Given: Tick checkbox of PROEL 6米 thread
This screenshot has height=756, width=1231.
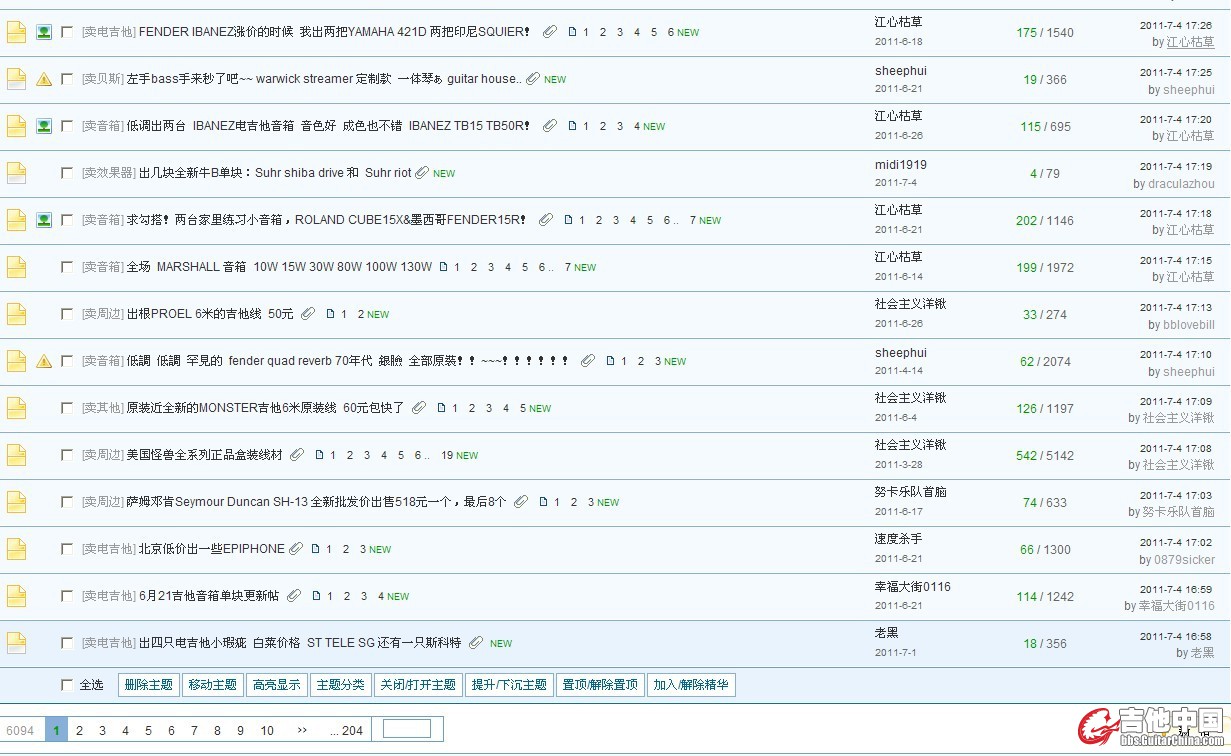Looking at the screenshot, I should 67,314.
